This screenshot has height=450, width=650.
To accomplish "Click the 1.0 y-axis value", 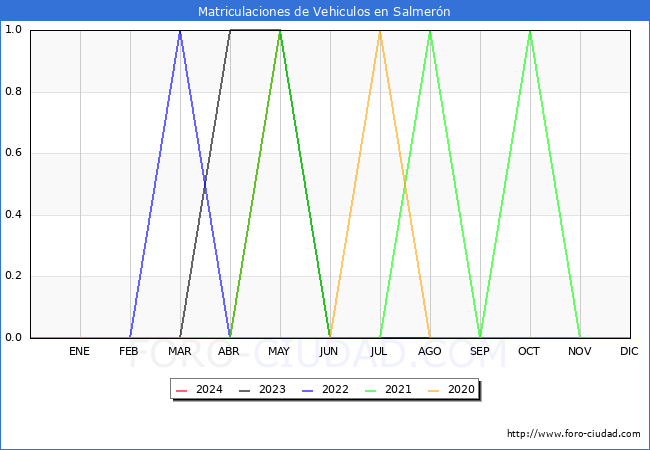I will coord(13,30).
